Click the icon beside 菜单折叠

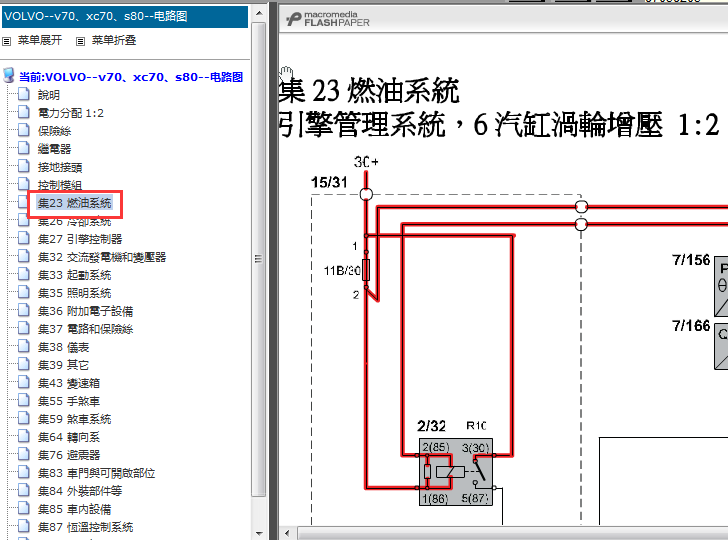80,41
